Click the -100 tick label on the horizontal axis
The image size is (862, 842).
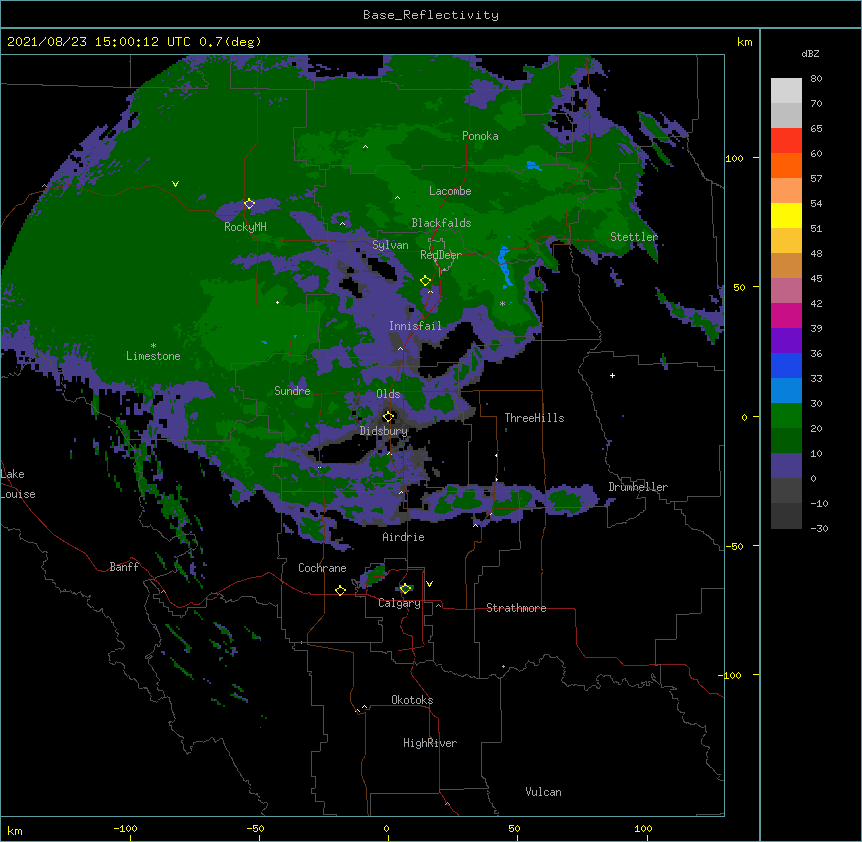(x=125, y=828)
